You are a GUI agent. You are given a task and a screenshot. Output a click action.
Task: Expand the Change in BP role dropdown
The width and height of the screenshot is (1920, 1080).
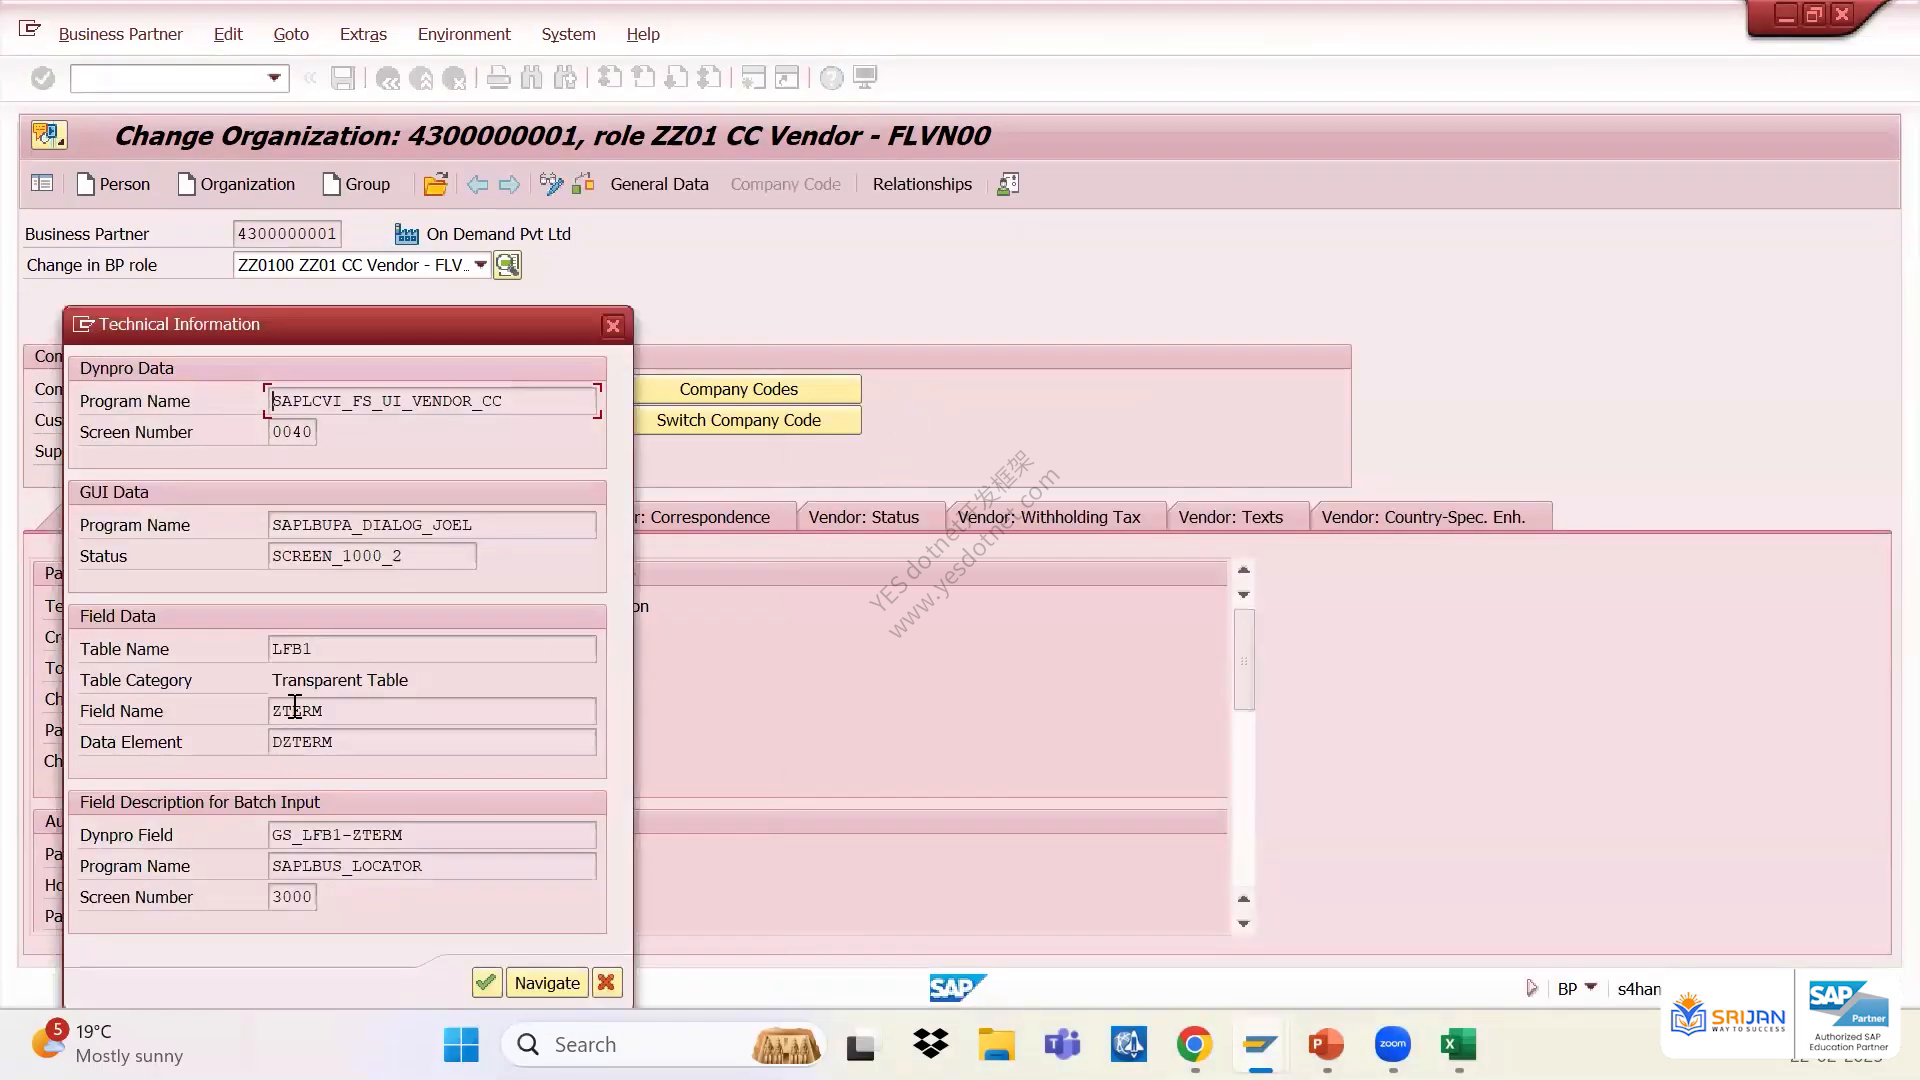click(481, 265)
